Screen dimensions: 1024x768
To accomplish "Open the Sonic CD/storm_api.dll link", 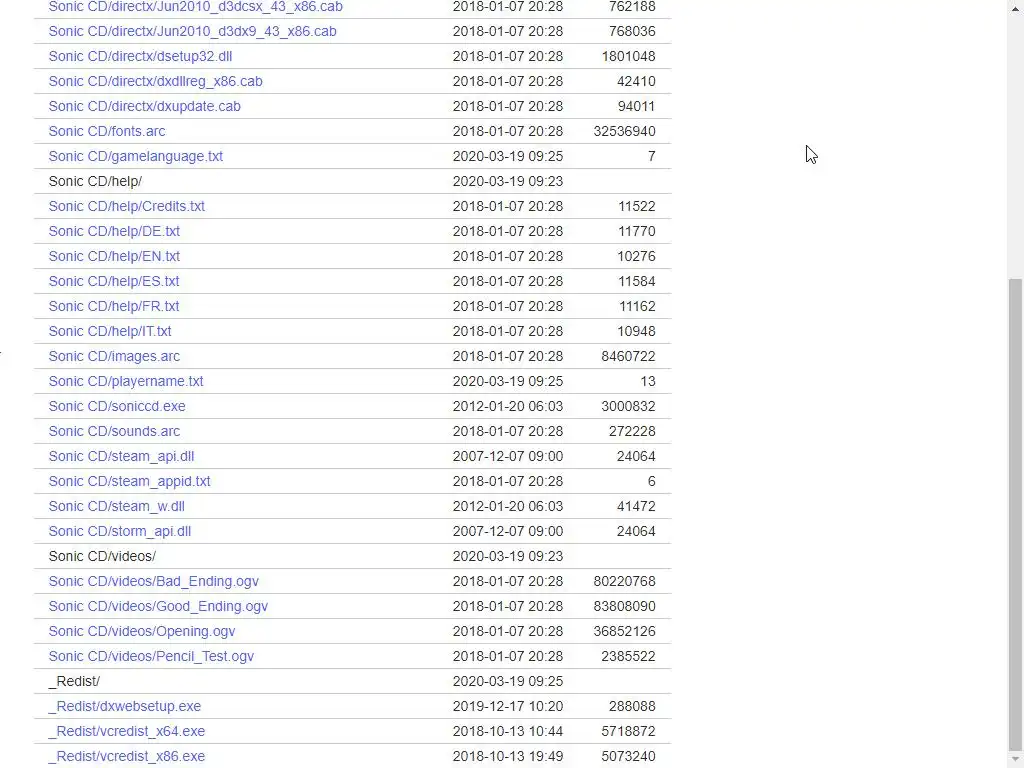I will pyautogui.click(x=120, y=532).
